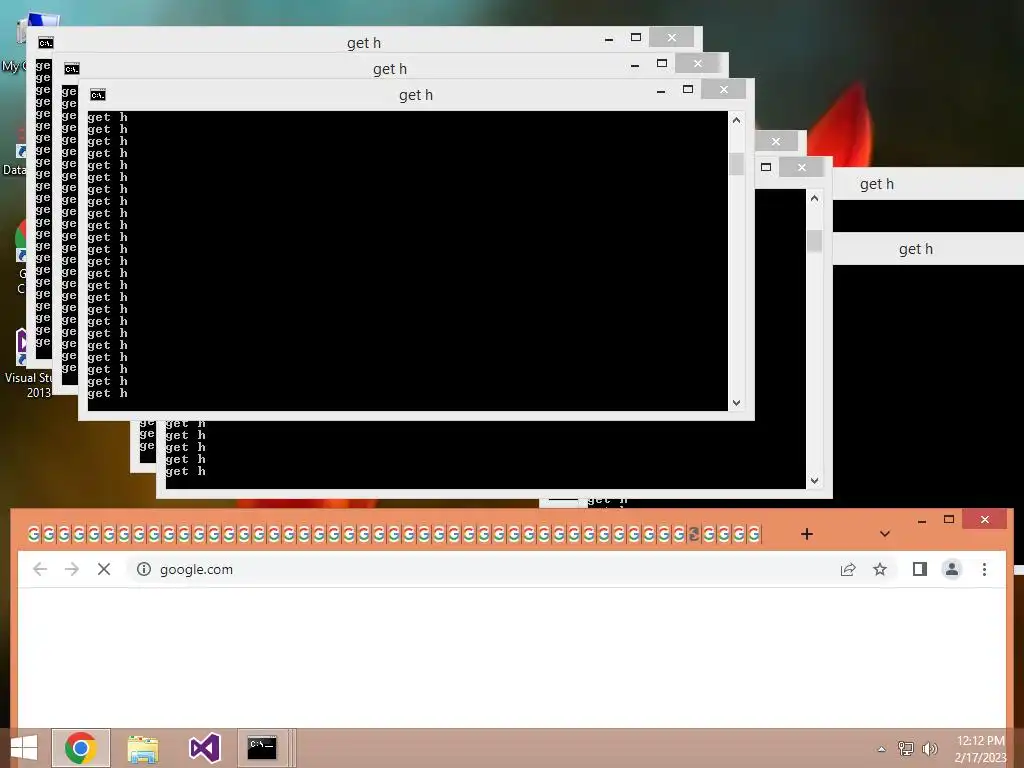View site information for google.com
The image size is (1024, 768).
[x=144, y=569]
